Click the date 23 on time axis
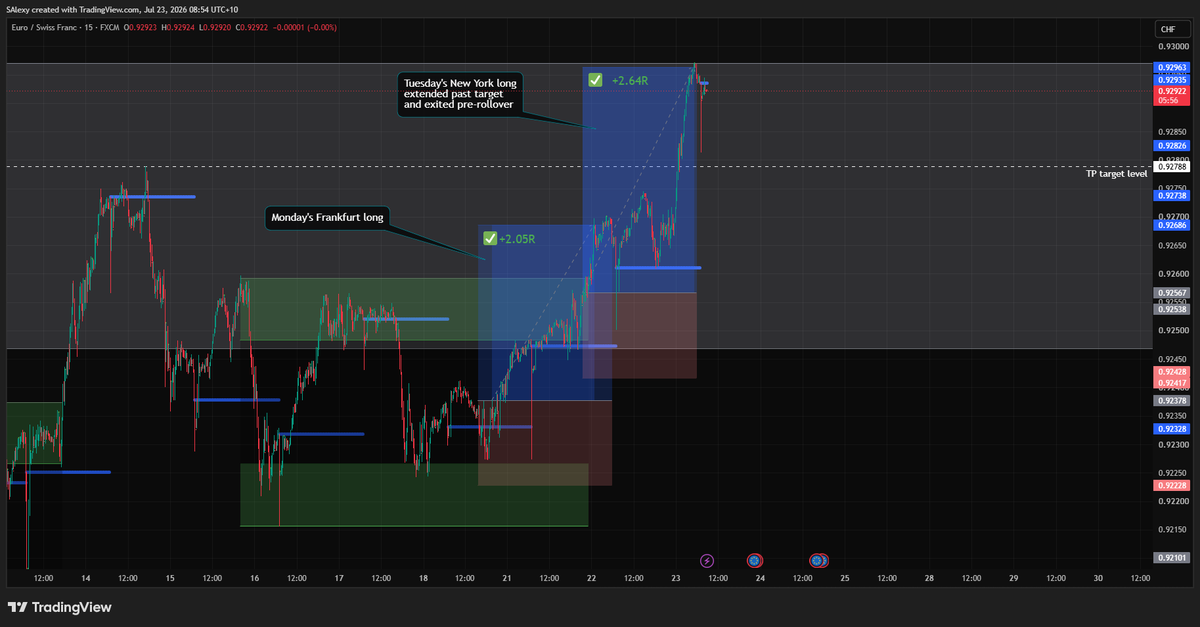Viewport: 1200px width, 627px height. (676, 578)
